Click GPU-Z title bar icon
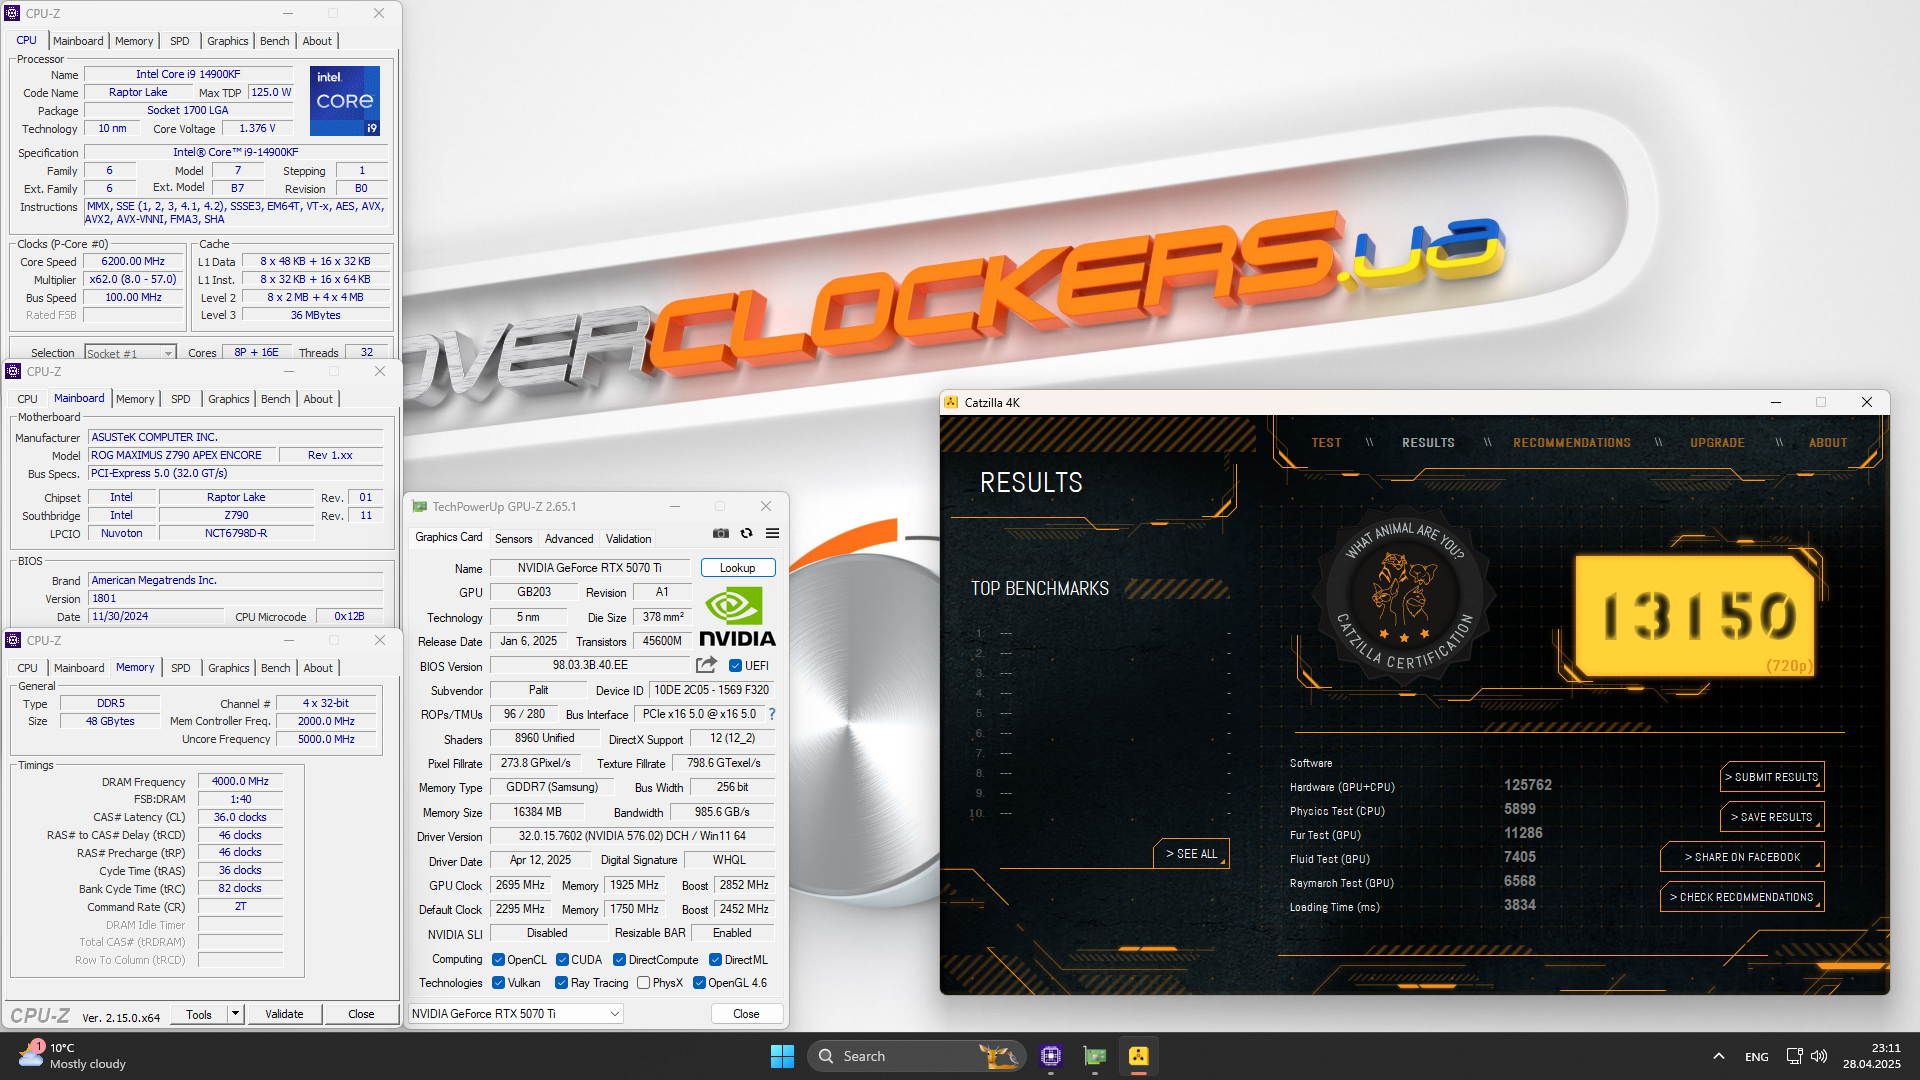The width and height of the screenshot is (1920, 1080). tap(420, 507)
